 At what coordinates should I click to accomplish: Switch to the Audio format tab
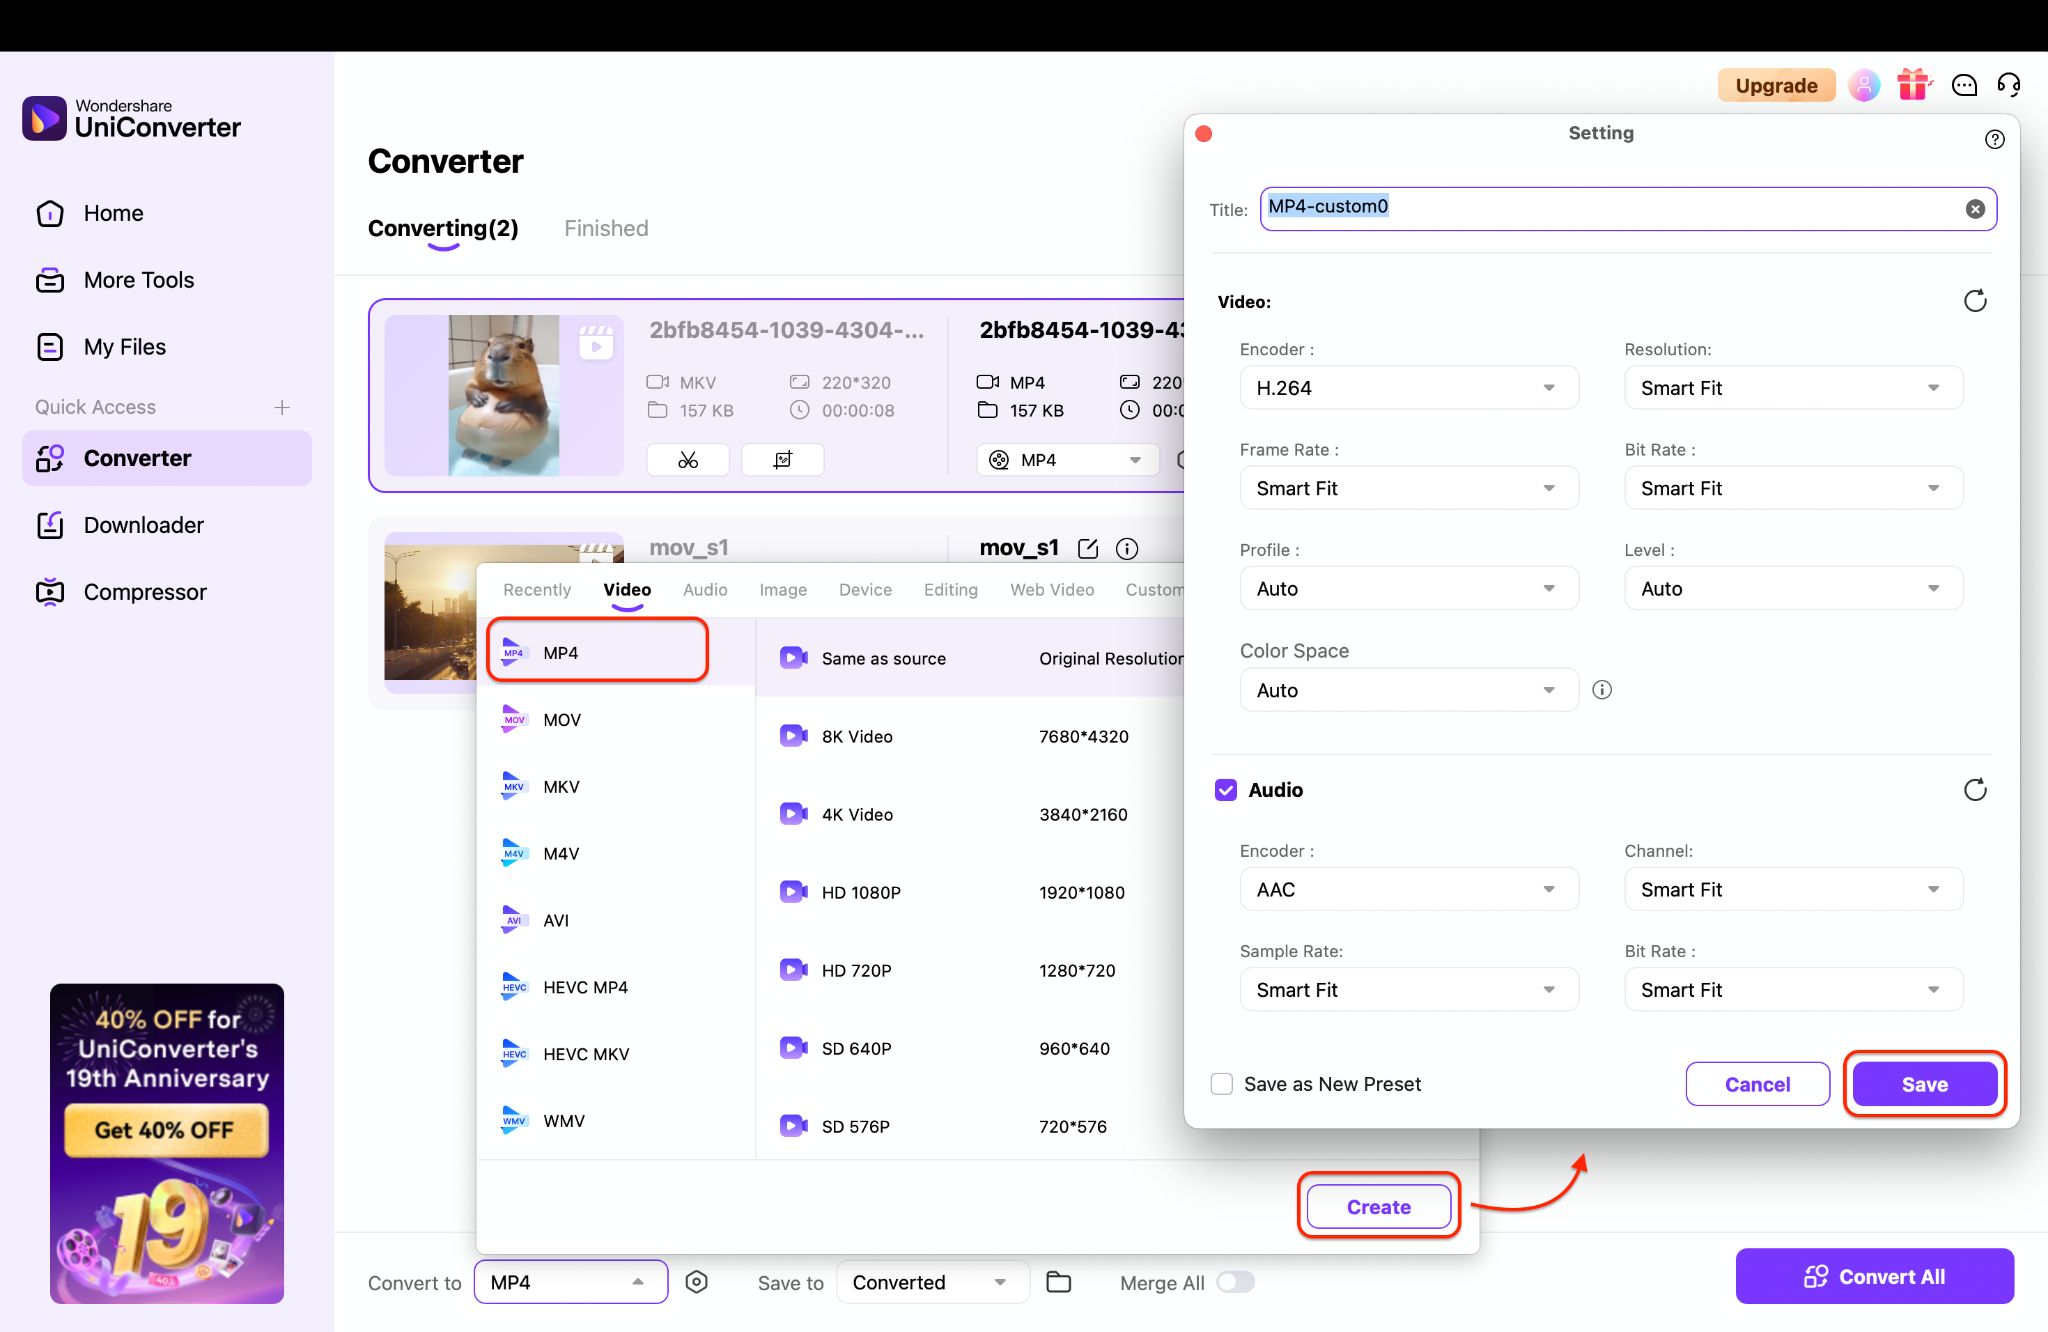point(705,590)
